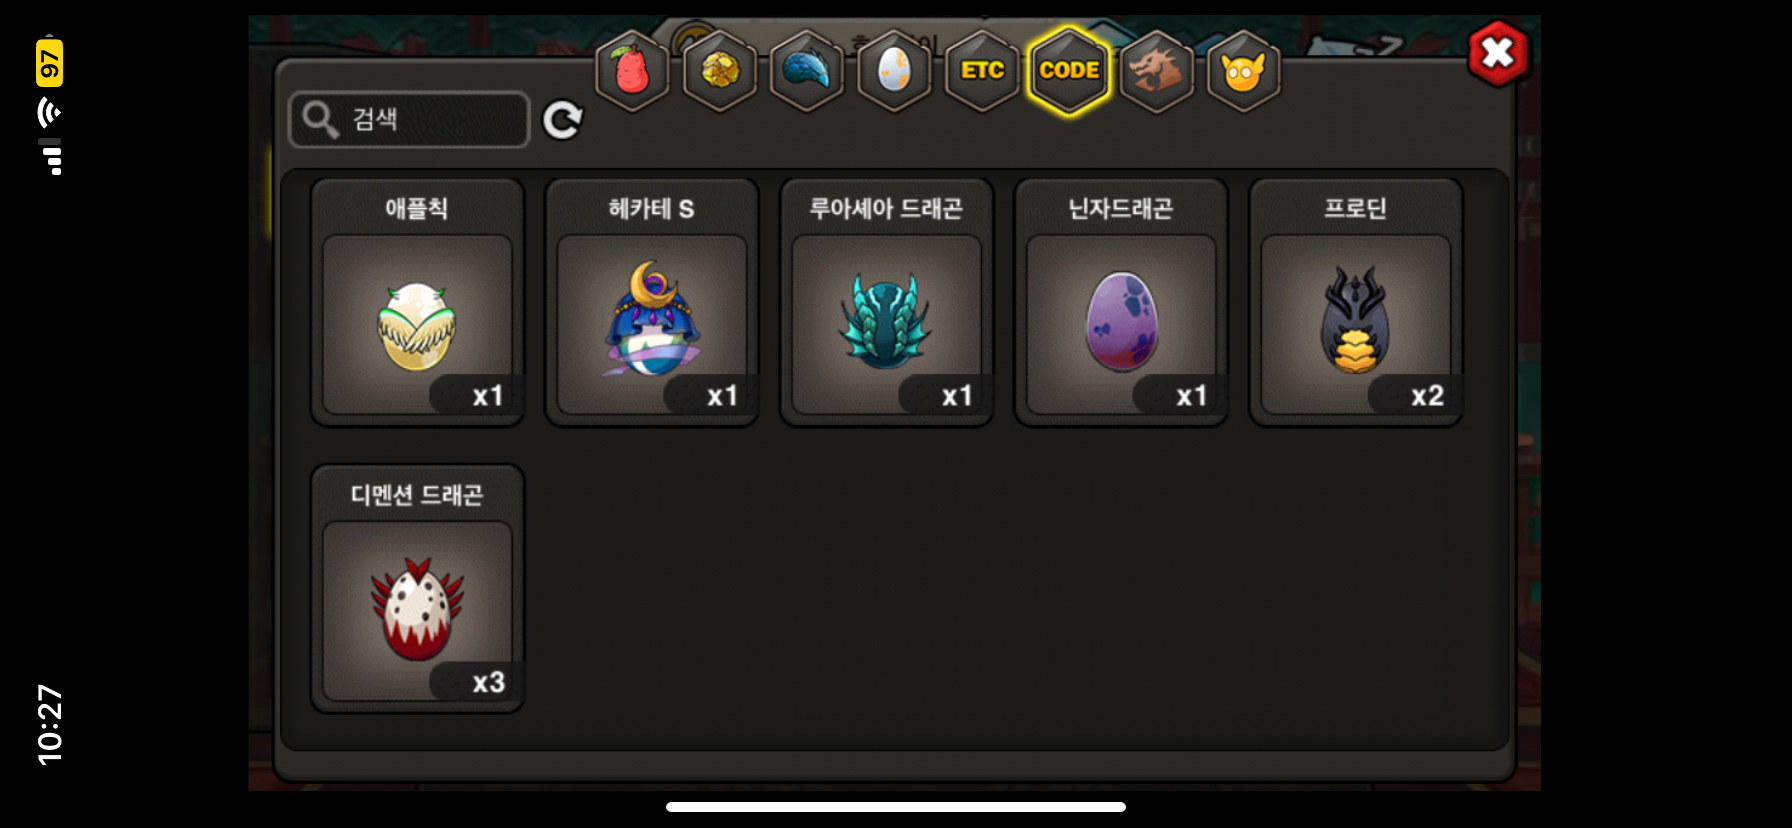Viewport: 1792px width, 828px height.
Task: Pick the purple 닌자드래곤 egg
Action: (1121, 302)
